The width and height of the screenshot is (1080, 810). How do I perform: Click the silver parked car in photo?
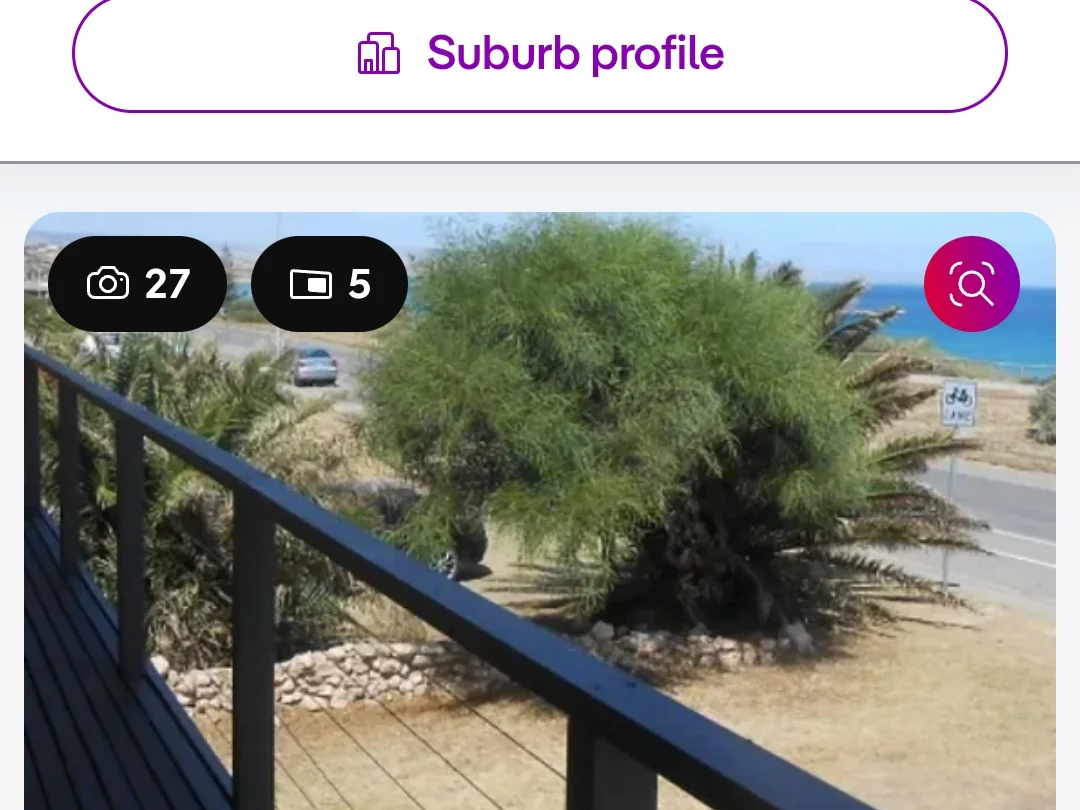click(314, 366)
